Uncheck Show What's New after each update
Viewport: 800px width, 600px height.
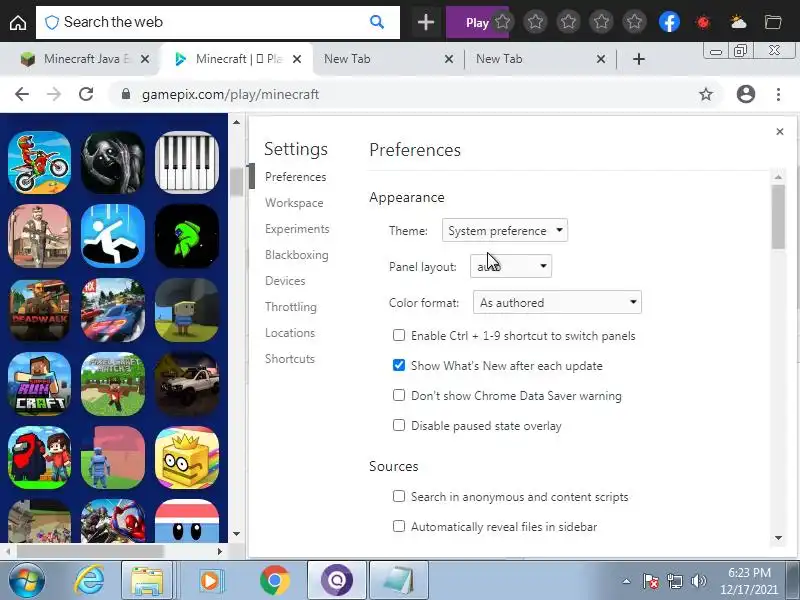click(x=399, y=365)
